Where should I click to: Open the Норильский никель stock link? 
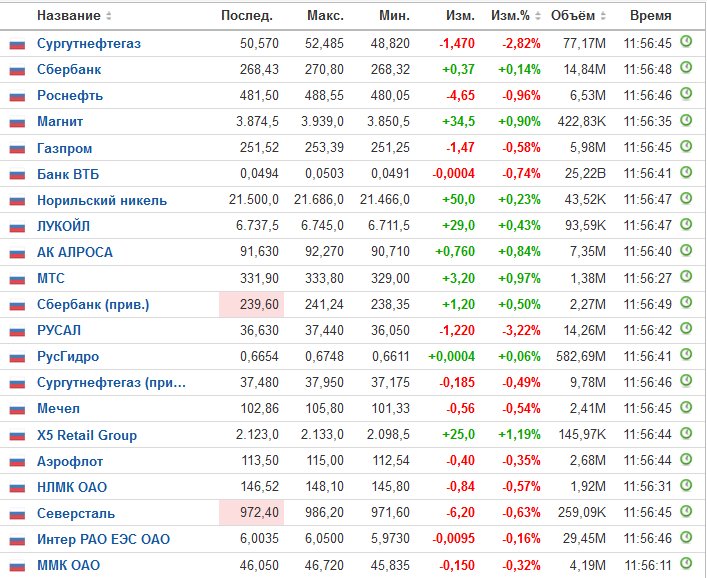(102, 200)
